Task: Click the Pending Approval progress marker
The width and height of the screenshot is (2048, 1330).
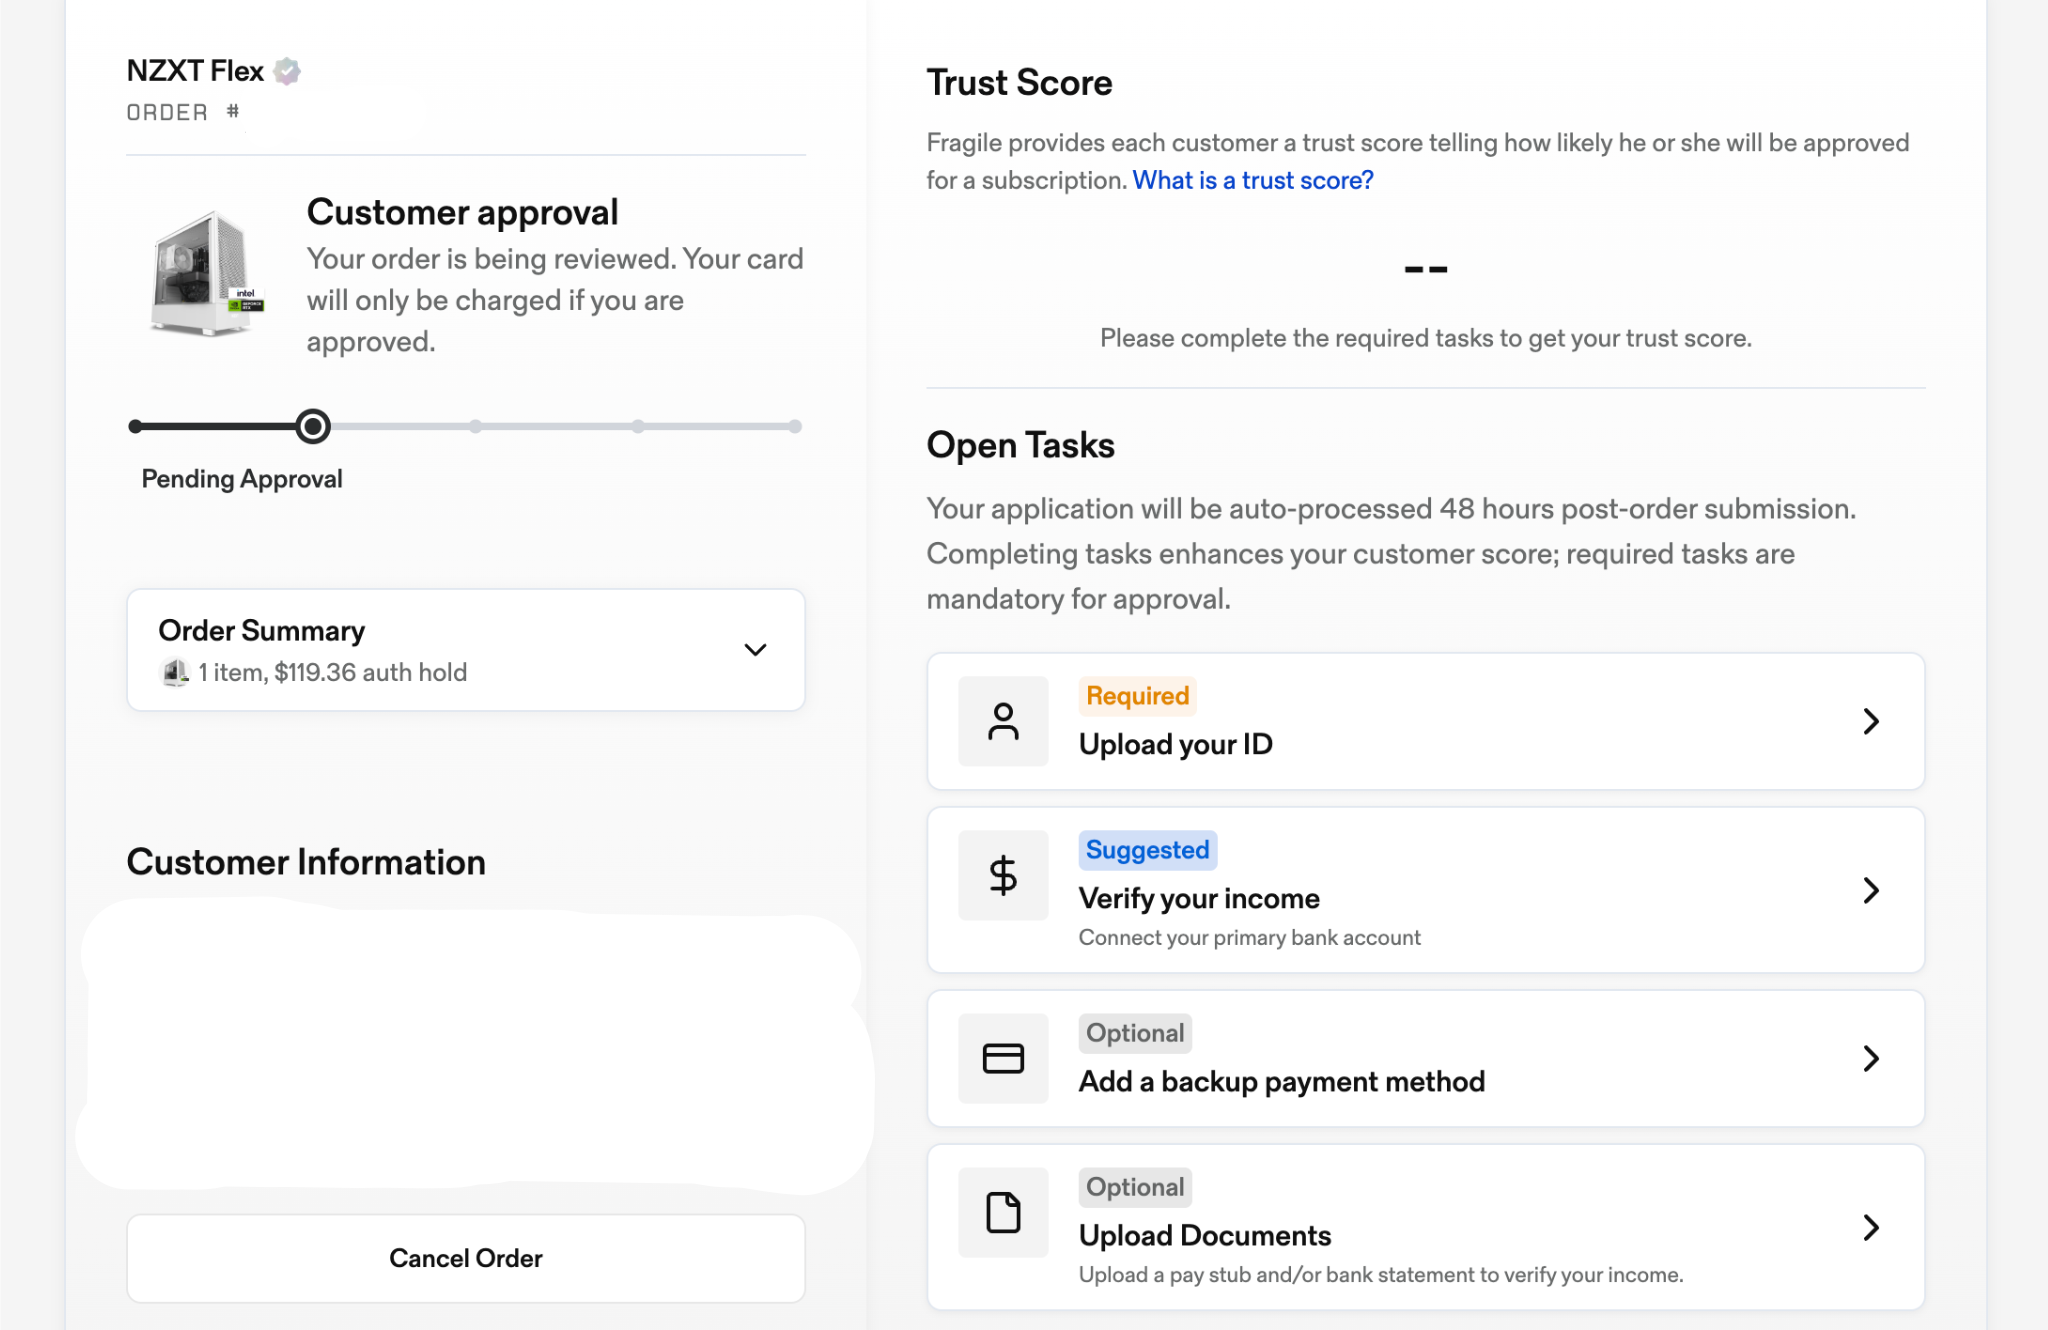Action: click(313, 426)
